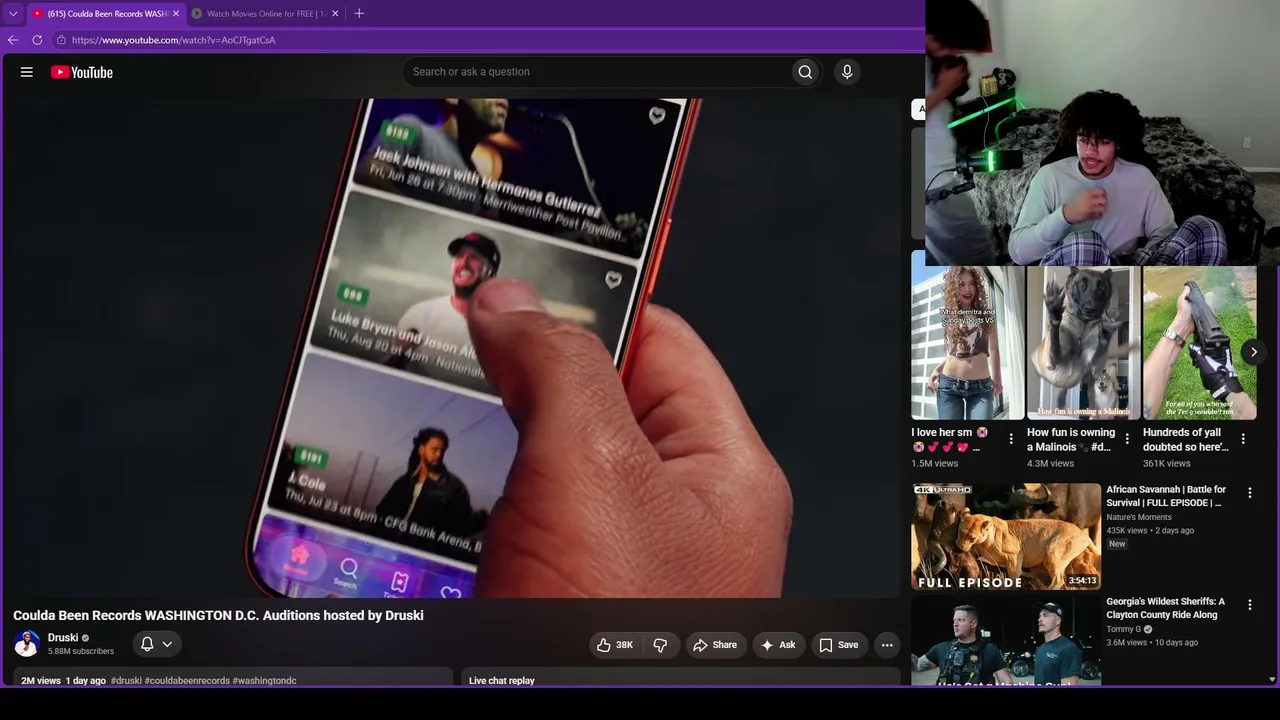
Task: Open more actions menu beside Save
Action: pos(887,645)
